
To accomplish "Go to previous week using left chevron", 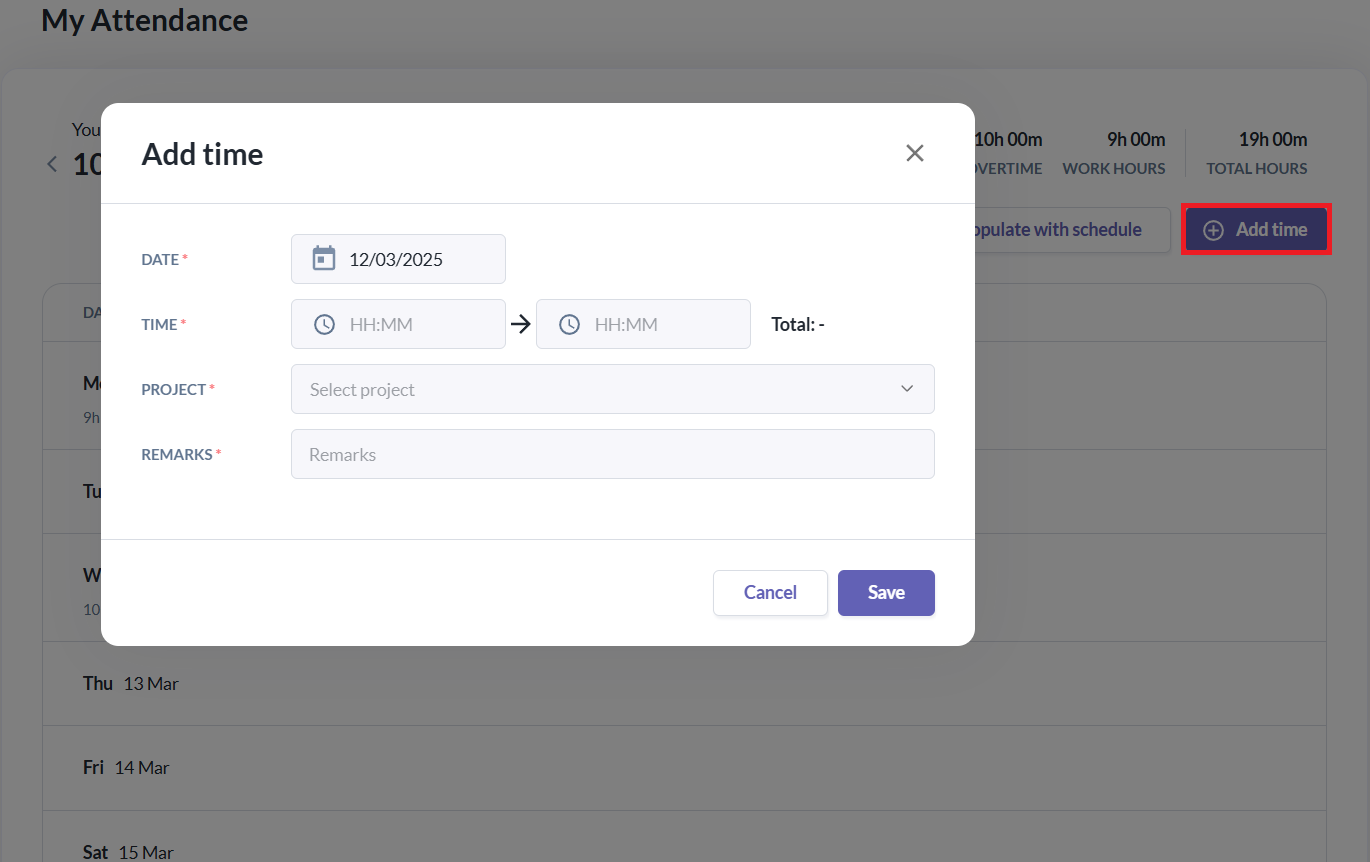I will click(x=52, y=164).
